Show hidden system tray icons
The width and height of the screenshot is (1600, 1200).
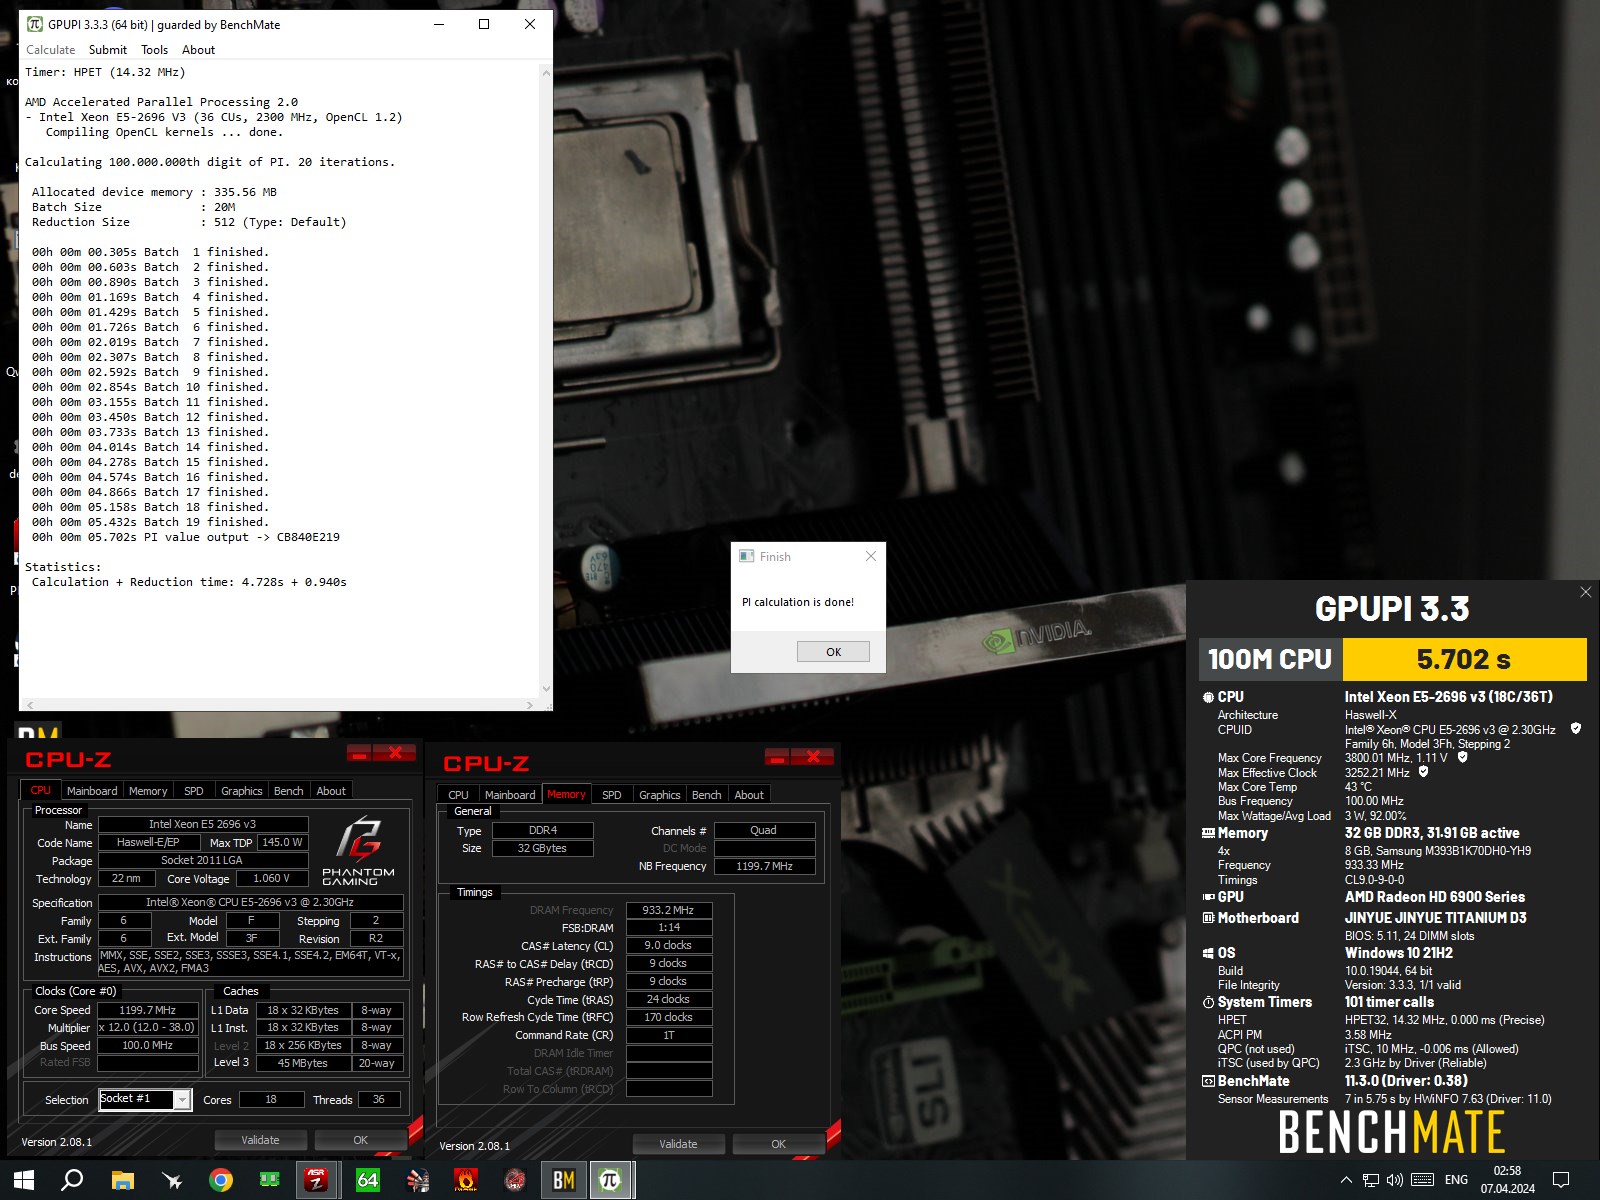click(x=1346, y=1180)
